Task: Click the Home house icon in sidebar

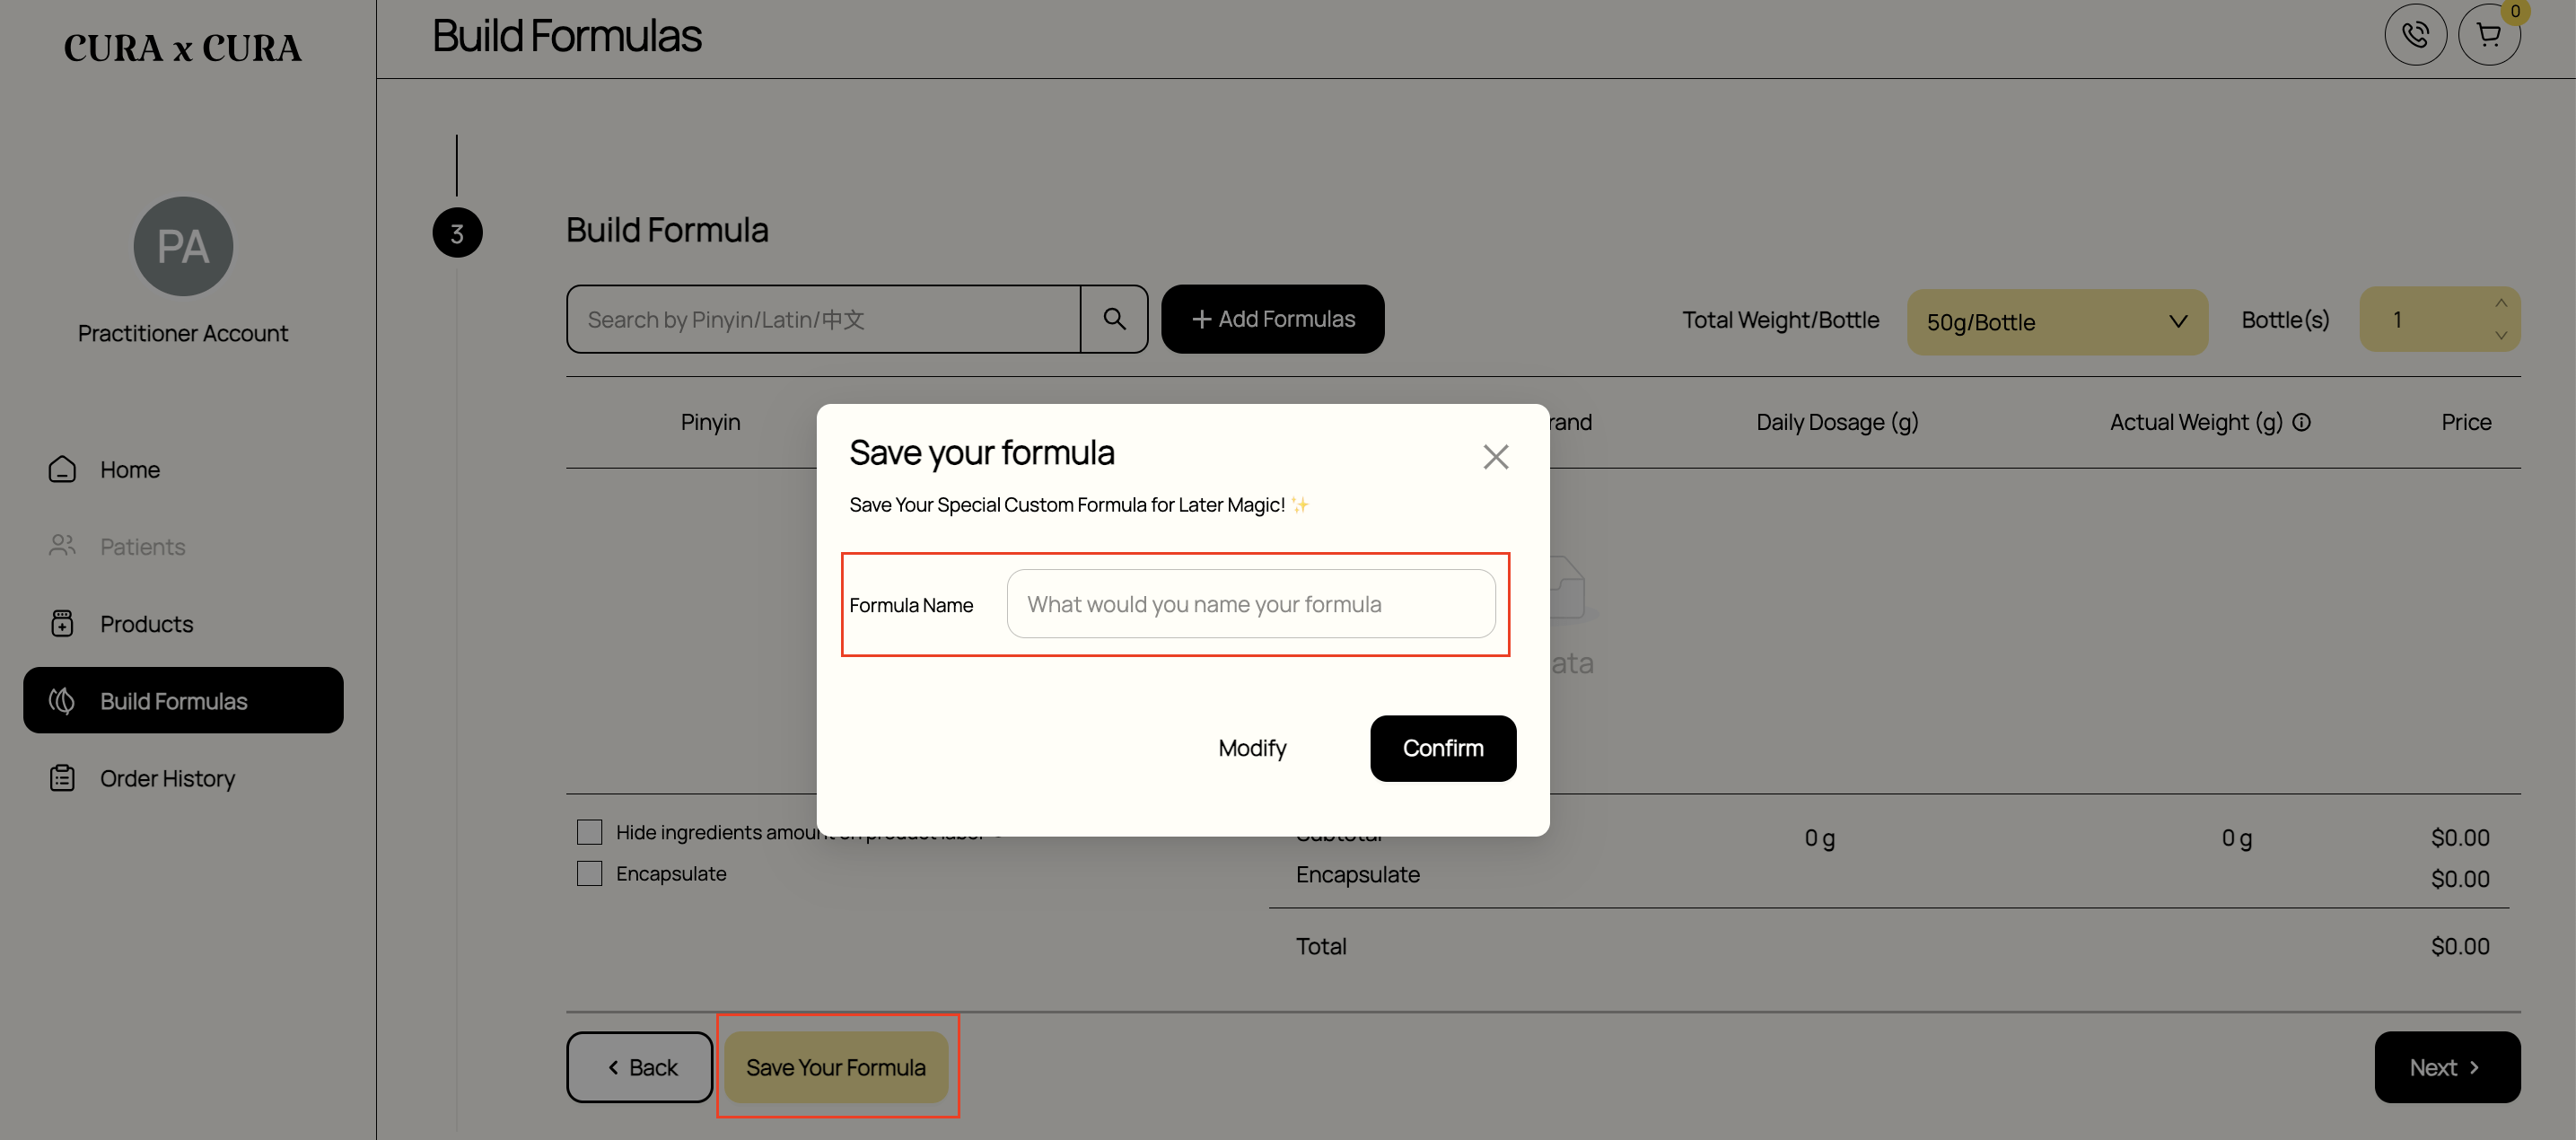Action: [x=62, y=469]
